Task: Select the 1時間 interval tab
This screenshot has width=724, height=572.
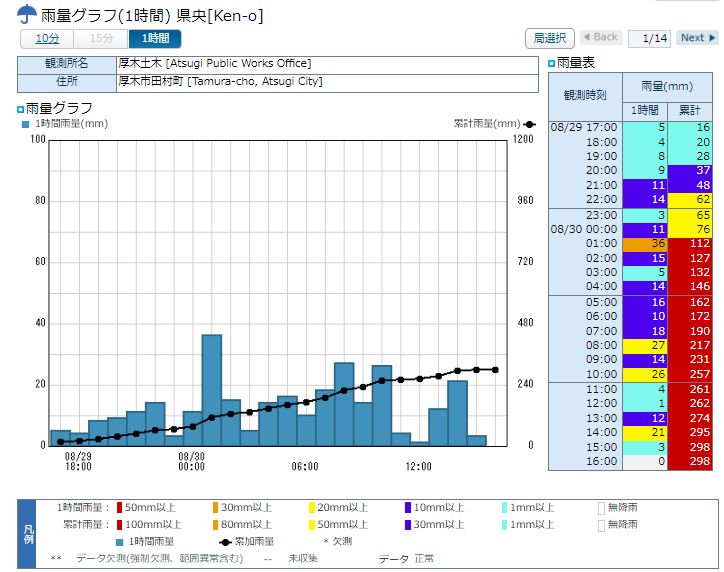Action: click(155, 38)
